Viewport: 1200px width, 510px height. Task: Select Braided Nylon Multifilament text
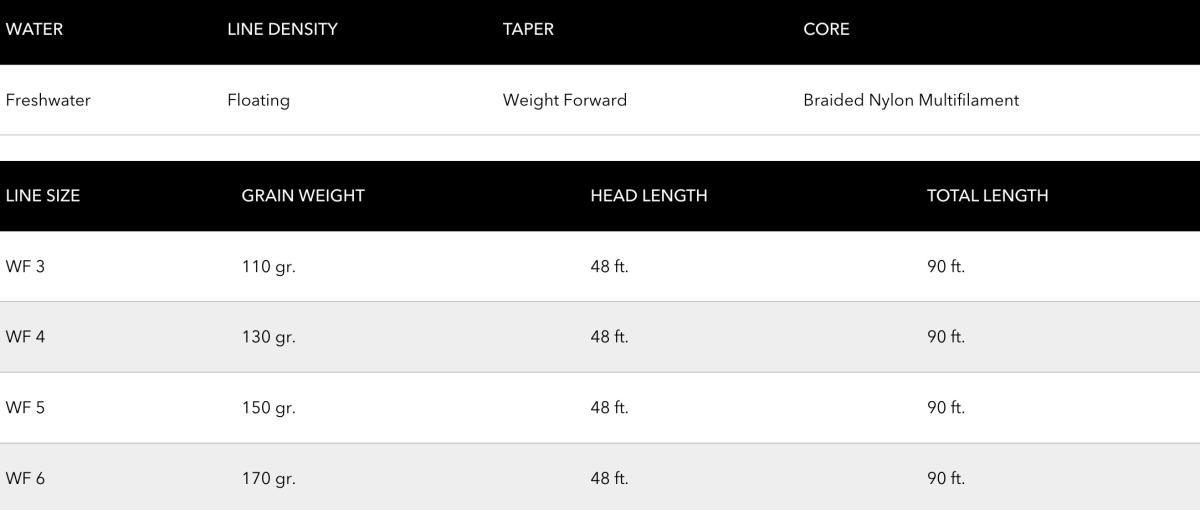coord(911,100)
